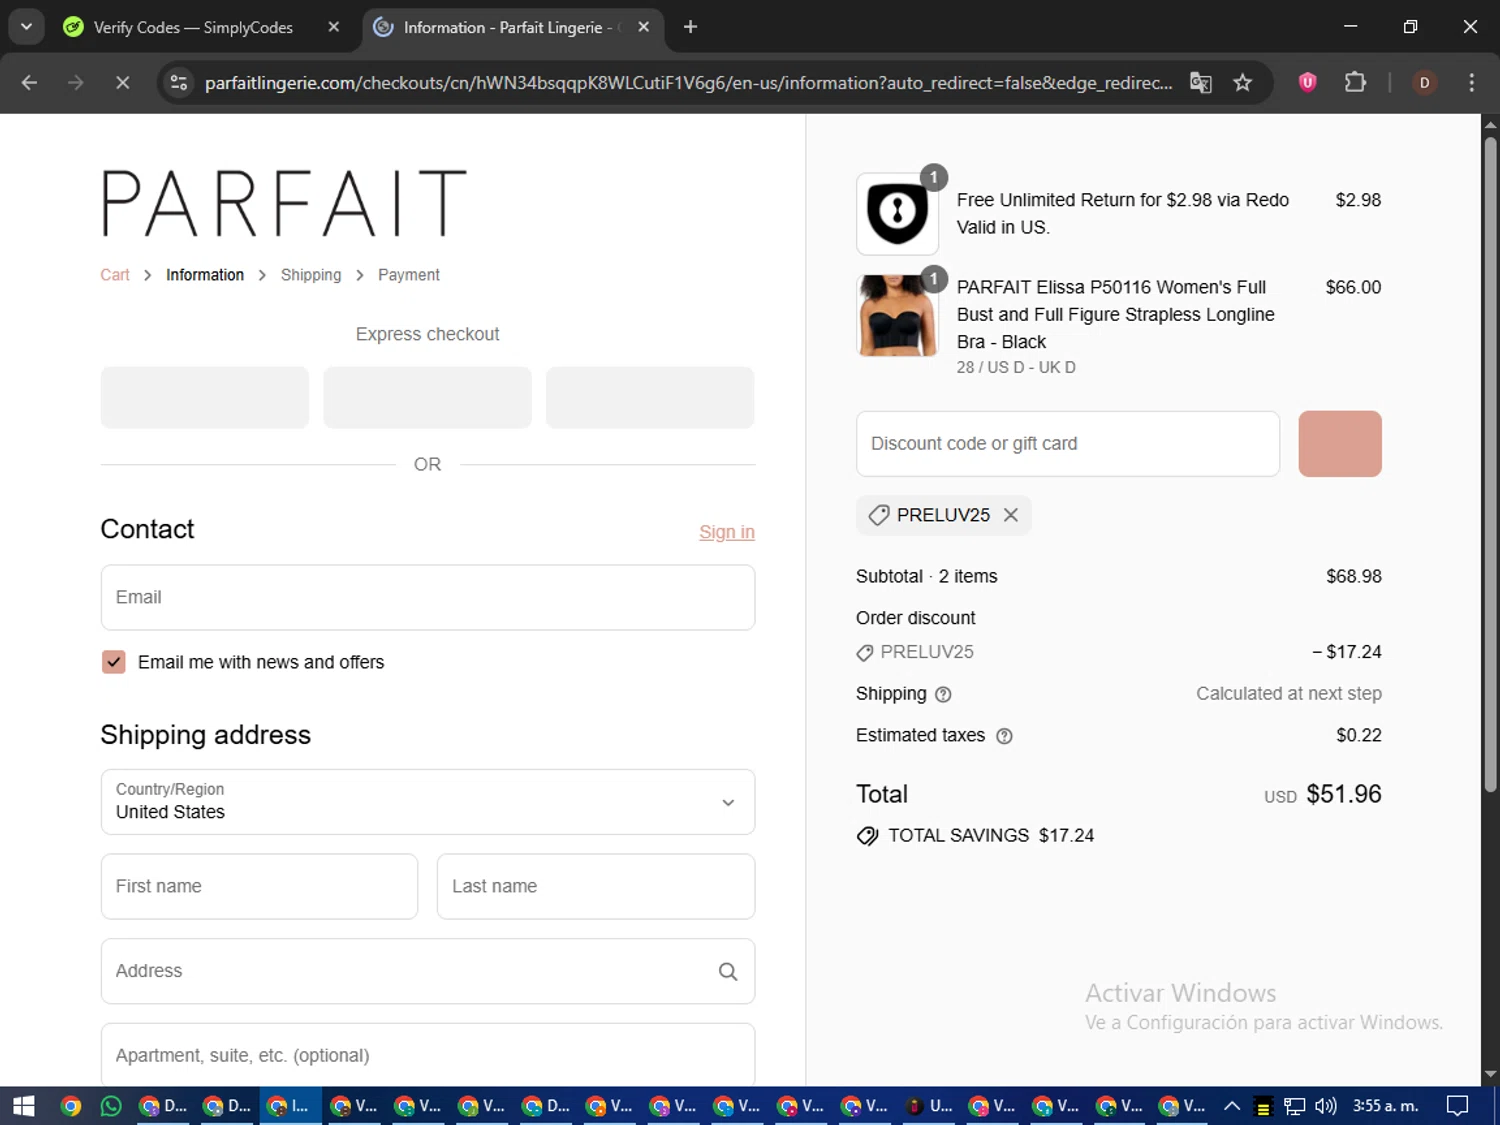Click the Redo return protection thumbnail
The height and width of the screenshot is (1125, 1500).
(x=897, y=213)
